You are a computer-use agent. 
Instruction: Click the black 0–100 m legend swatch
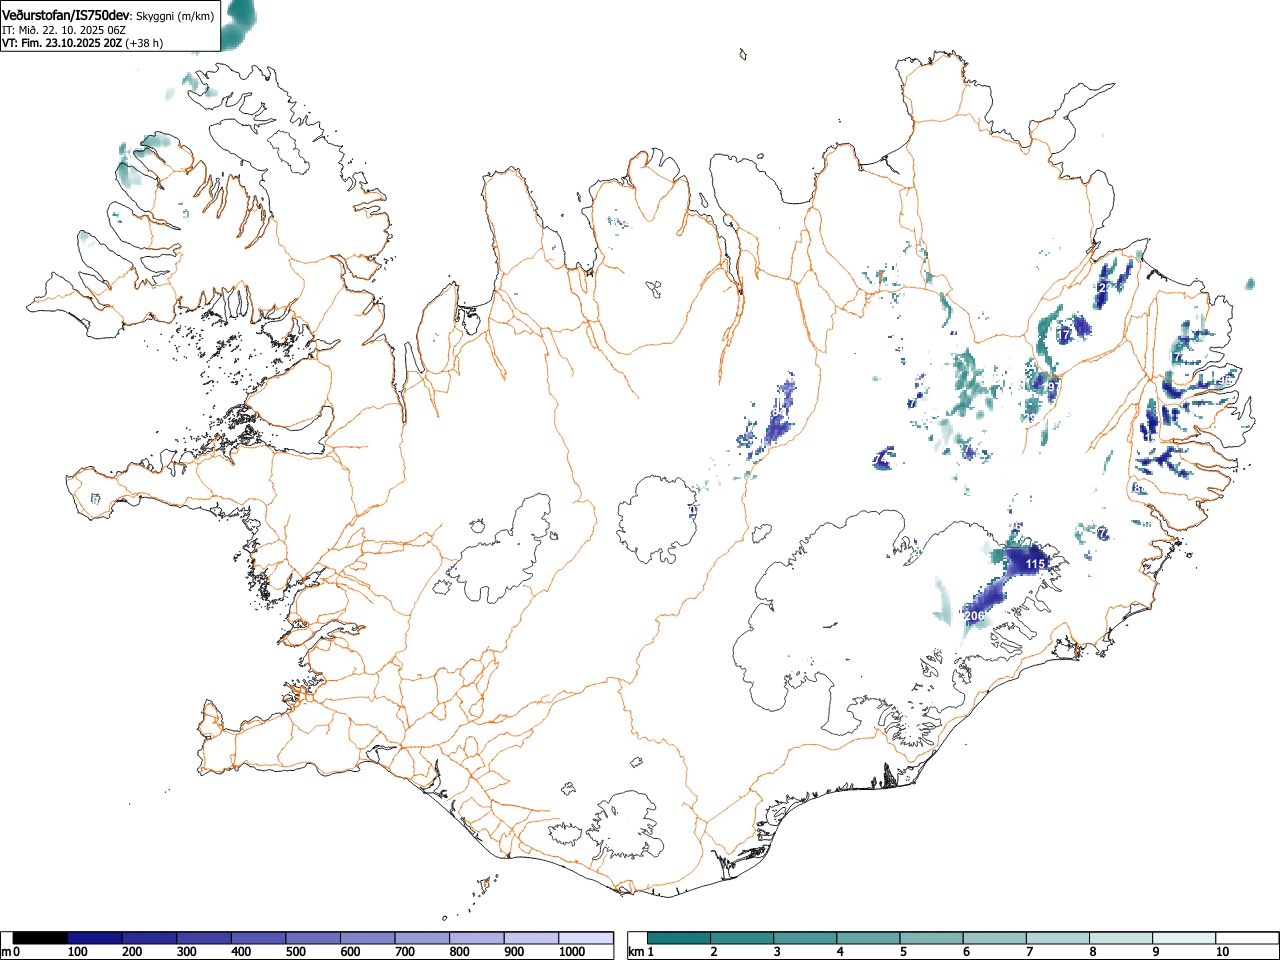[x=41, y=938]
